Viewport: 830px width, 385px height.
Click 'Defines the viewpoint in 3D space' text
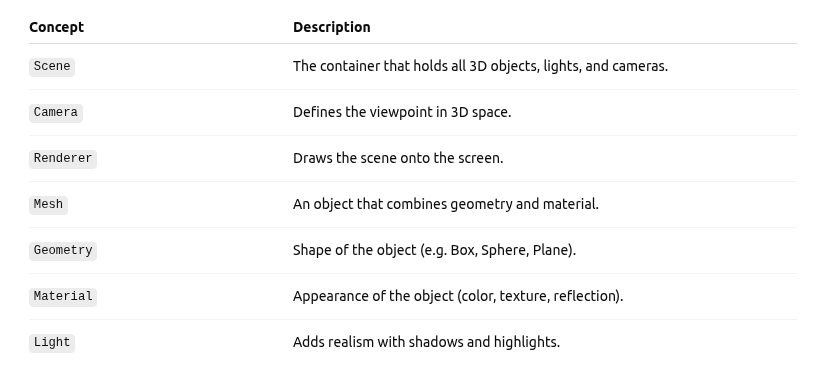pos(402,112)
